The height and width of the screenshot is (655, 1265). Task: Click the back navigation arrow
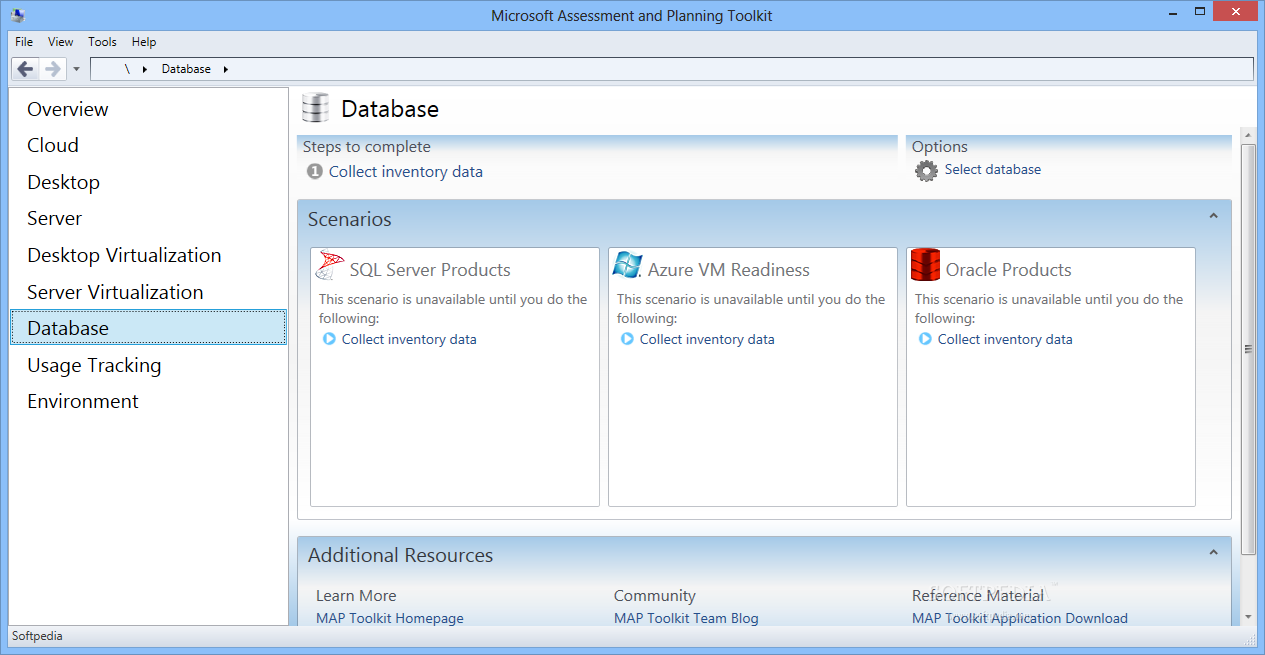[x=25, y=69]
